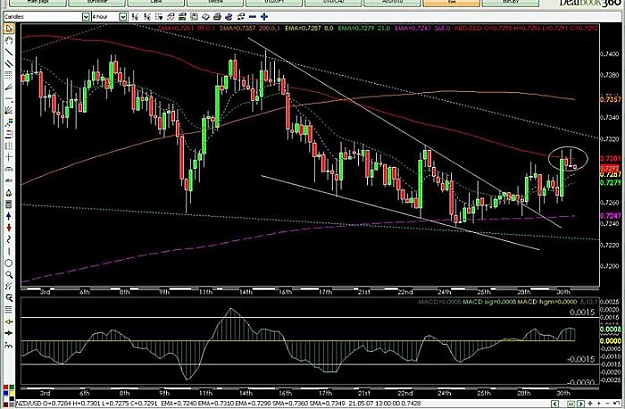Click the 30th date label on price chart axis
The image size is (625, 409).
pos(563,292)
